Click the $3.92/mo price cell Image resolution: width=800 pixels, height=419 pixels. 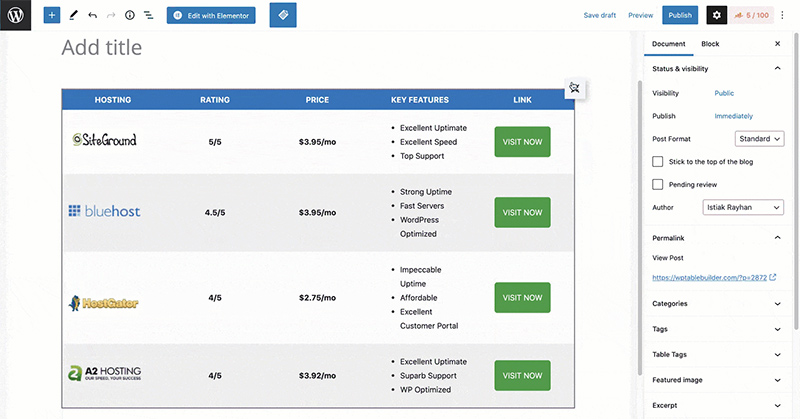[x=317, y=376]
